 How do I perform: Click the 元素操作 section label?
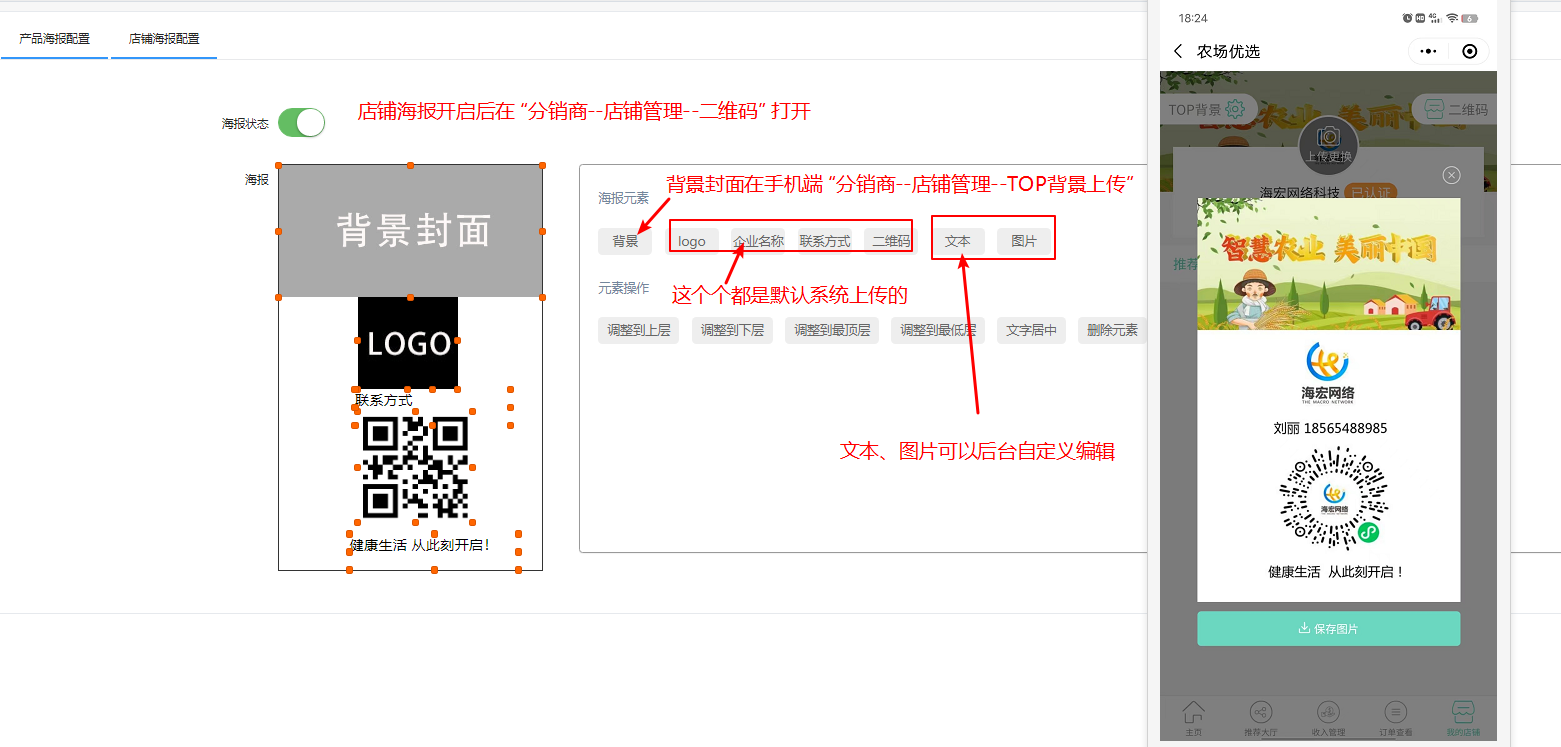[x=623, y=288]
